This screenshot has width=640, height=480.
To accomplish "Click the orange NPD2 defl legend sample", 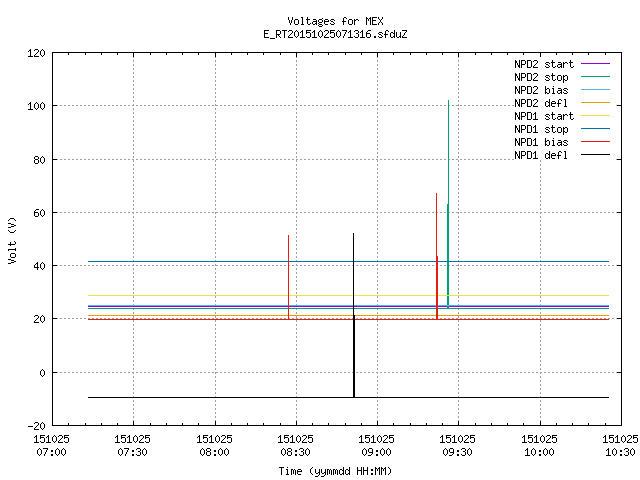I will (x=595, y=103).
